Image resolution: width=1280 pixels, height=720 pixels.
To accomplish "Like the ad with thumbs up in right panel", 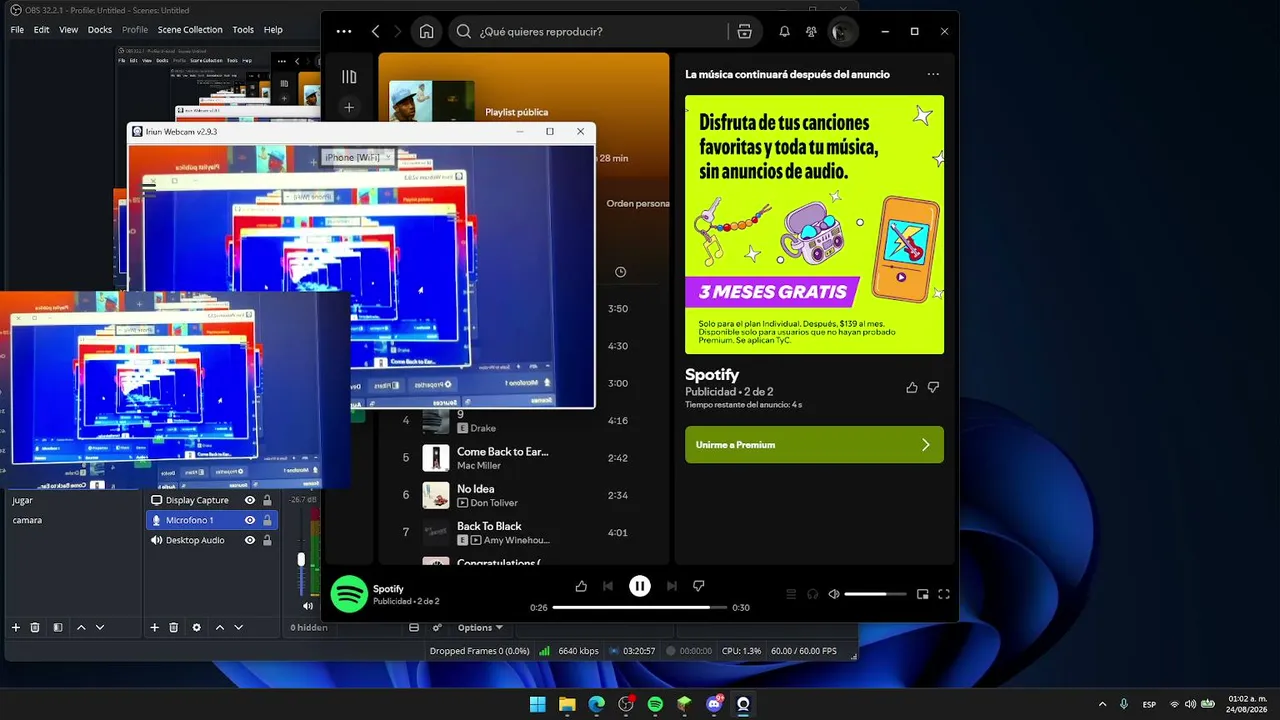I will click(x=911, y=387).
